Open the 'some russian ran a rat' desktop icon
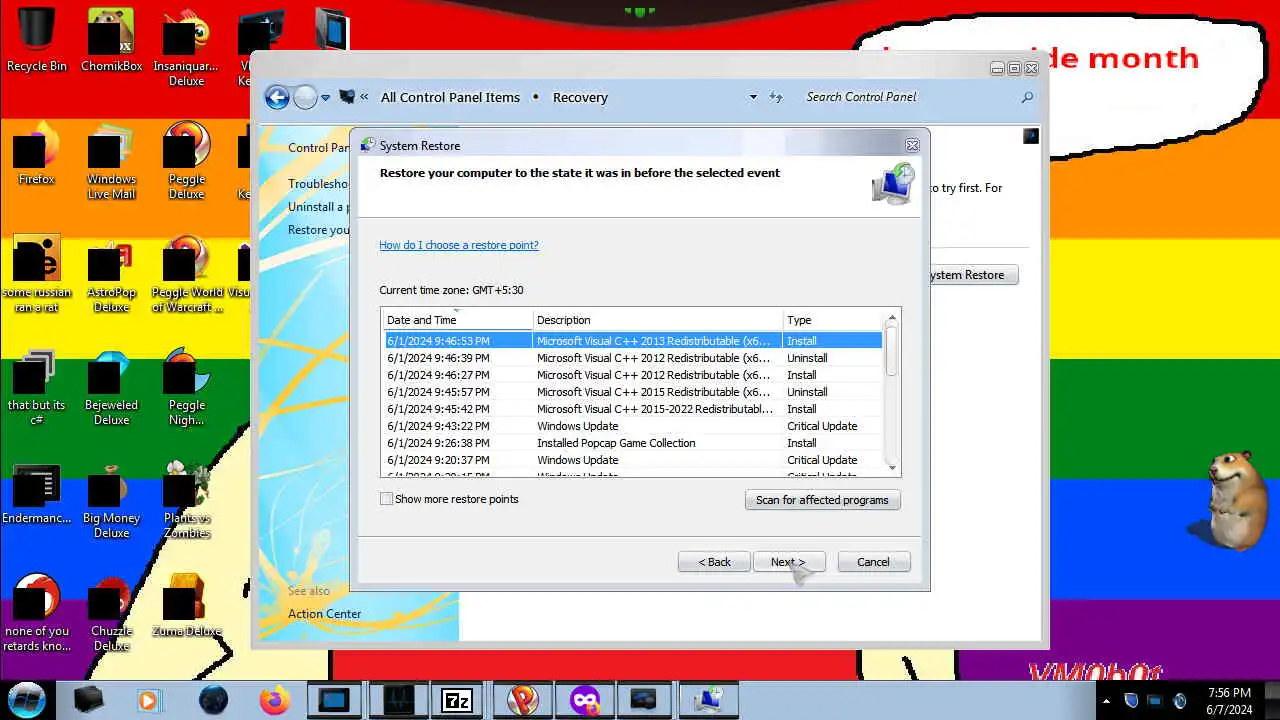 click(37, 273)
